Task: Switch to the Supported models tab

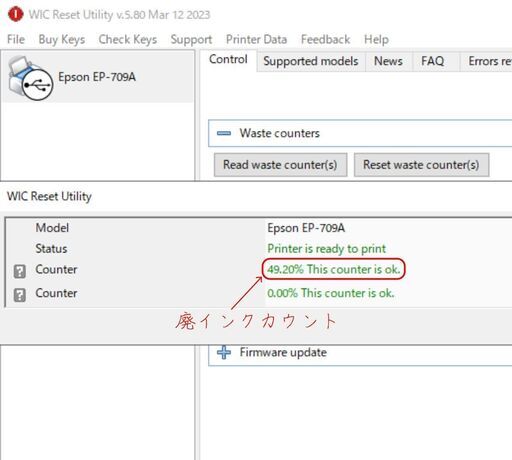Action: pos(311,61)
